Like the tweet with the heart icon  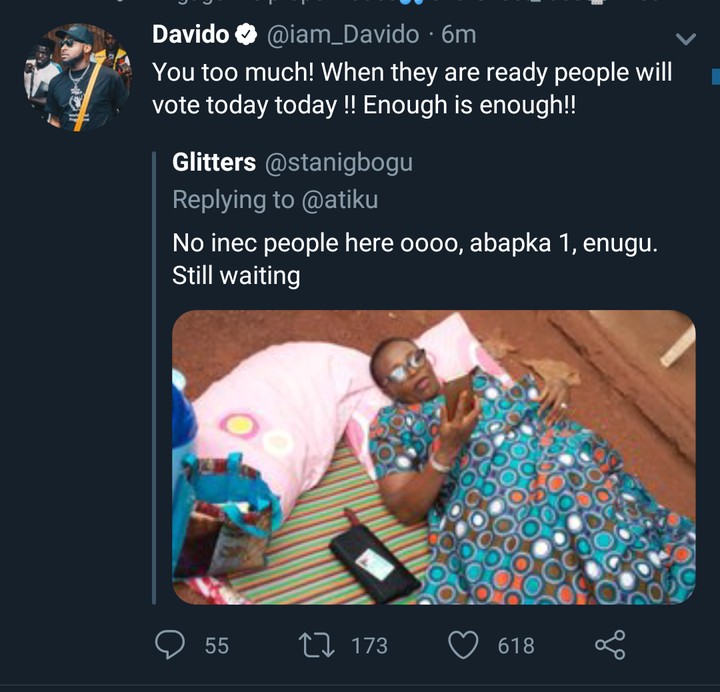click(463, 645)
